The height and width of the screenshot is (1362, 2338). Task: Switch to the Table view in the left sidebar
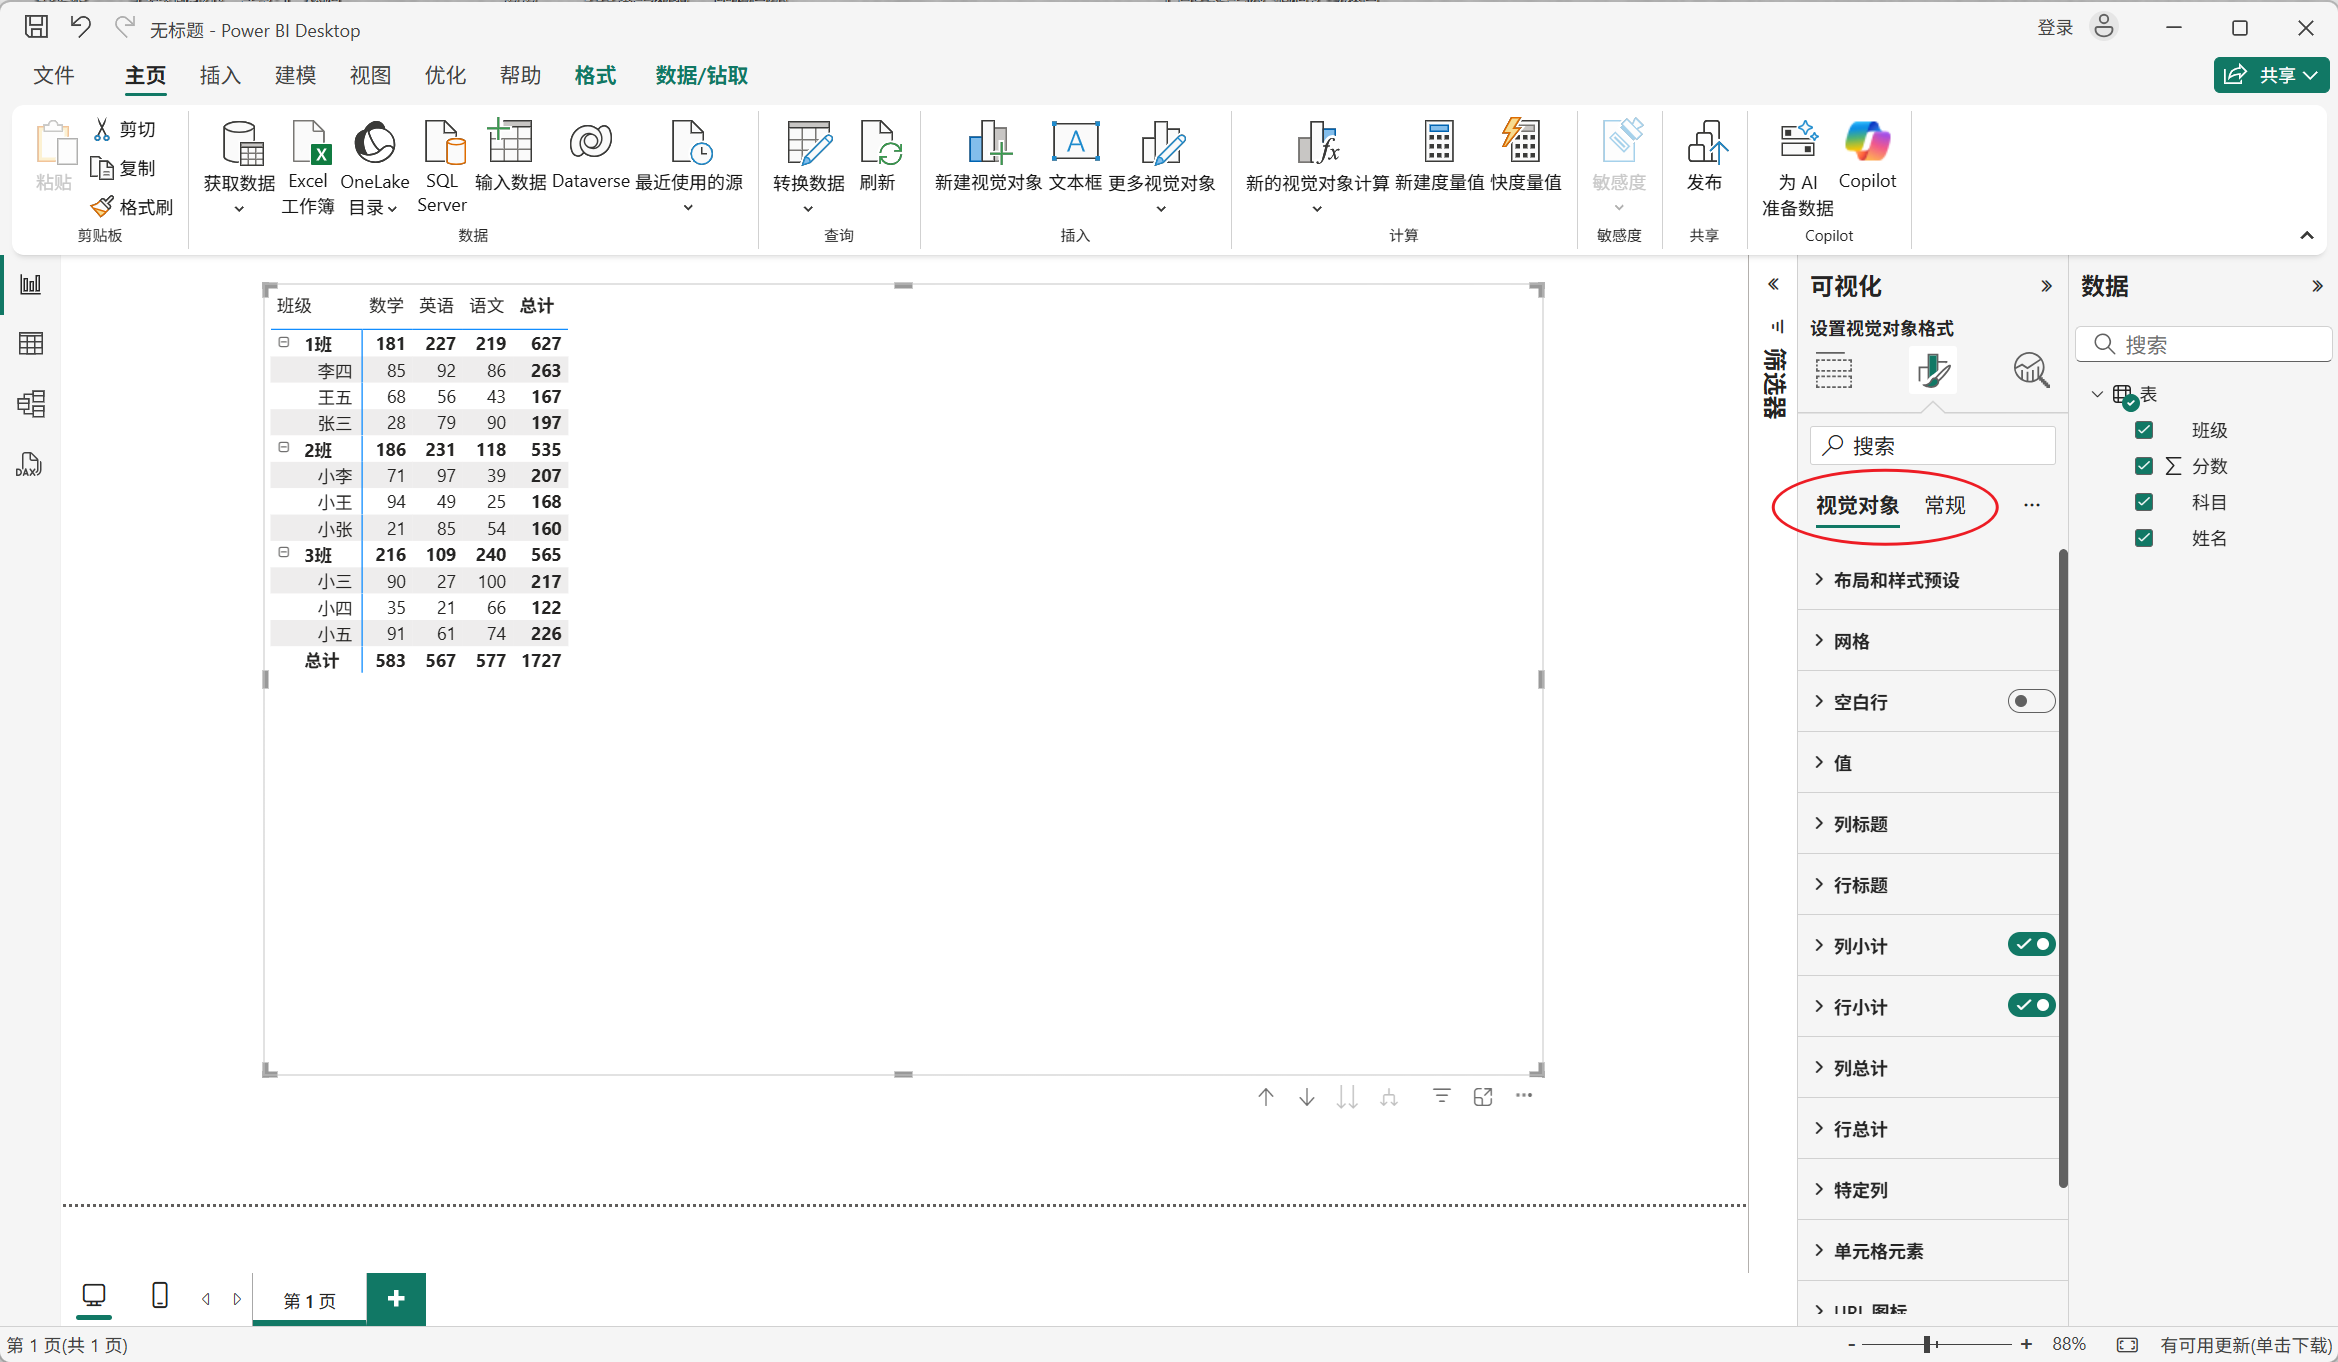tap(31, 344)
